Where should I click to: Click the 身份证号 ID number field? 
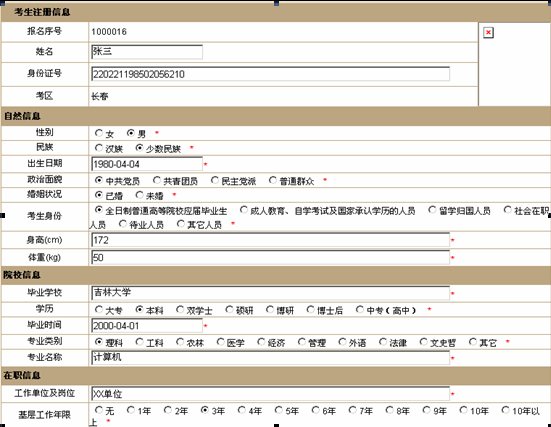[x=270, y=74]
